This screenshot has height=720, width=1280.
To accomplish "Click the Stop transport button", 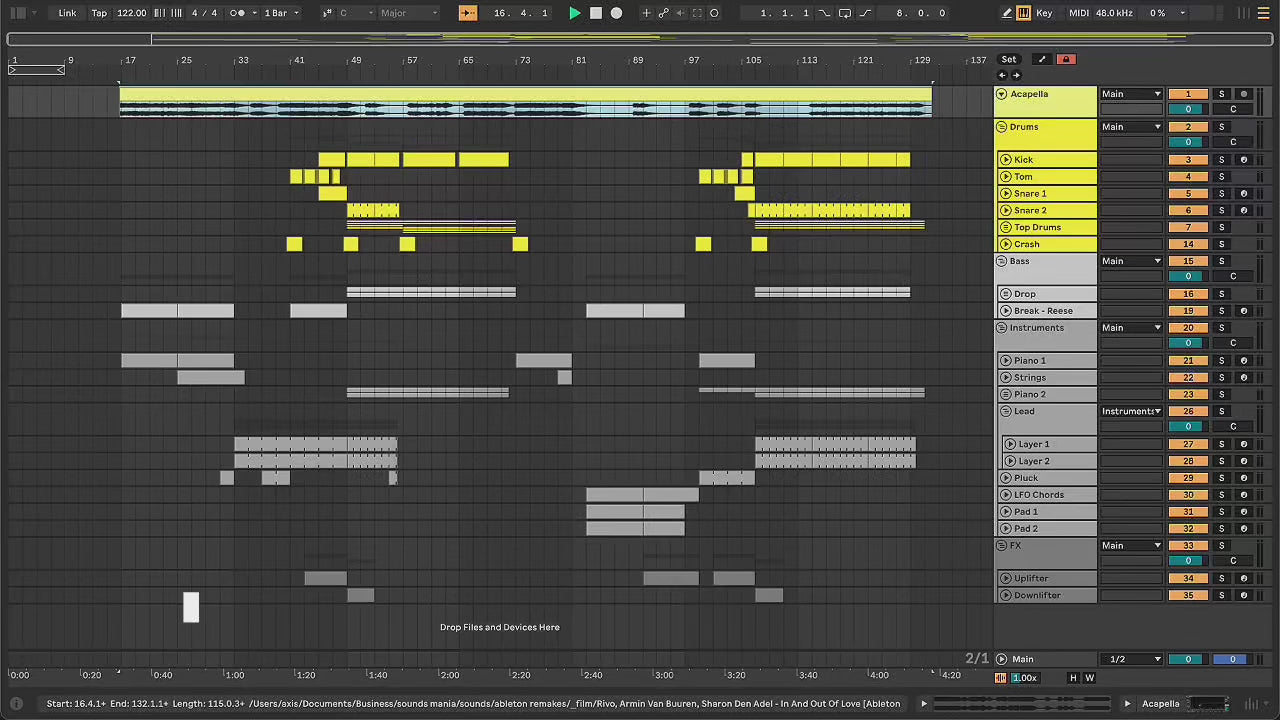I will pos(596,13).
